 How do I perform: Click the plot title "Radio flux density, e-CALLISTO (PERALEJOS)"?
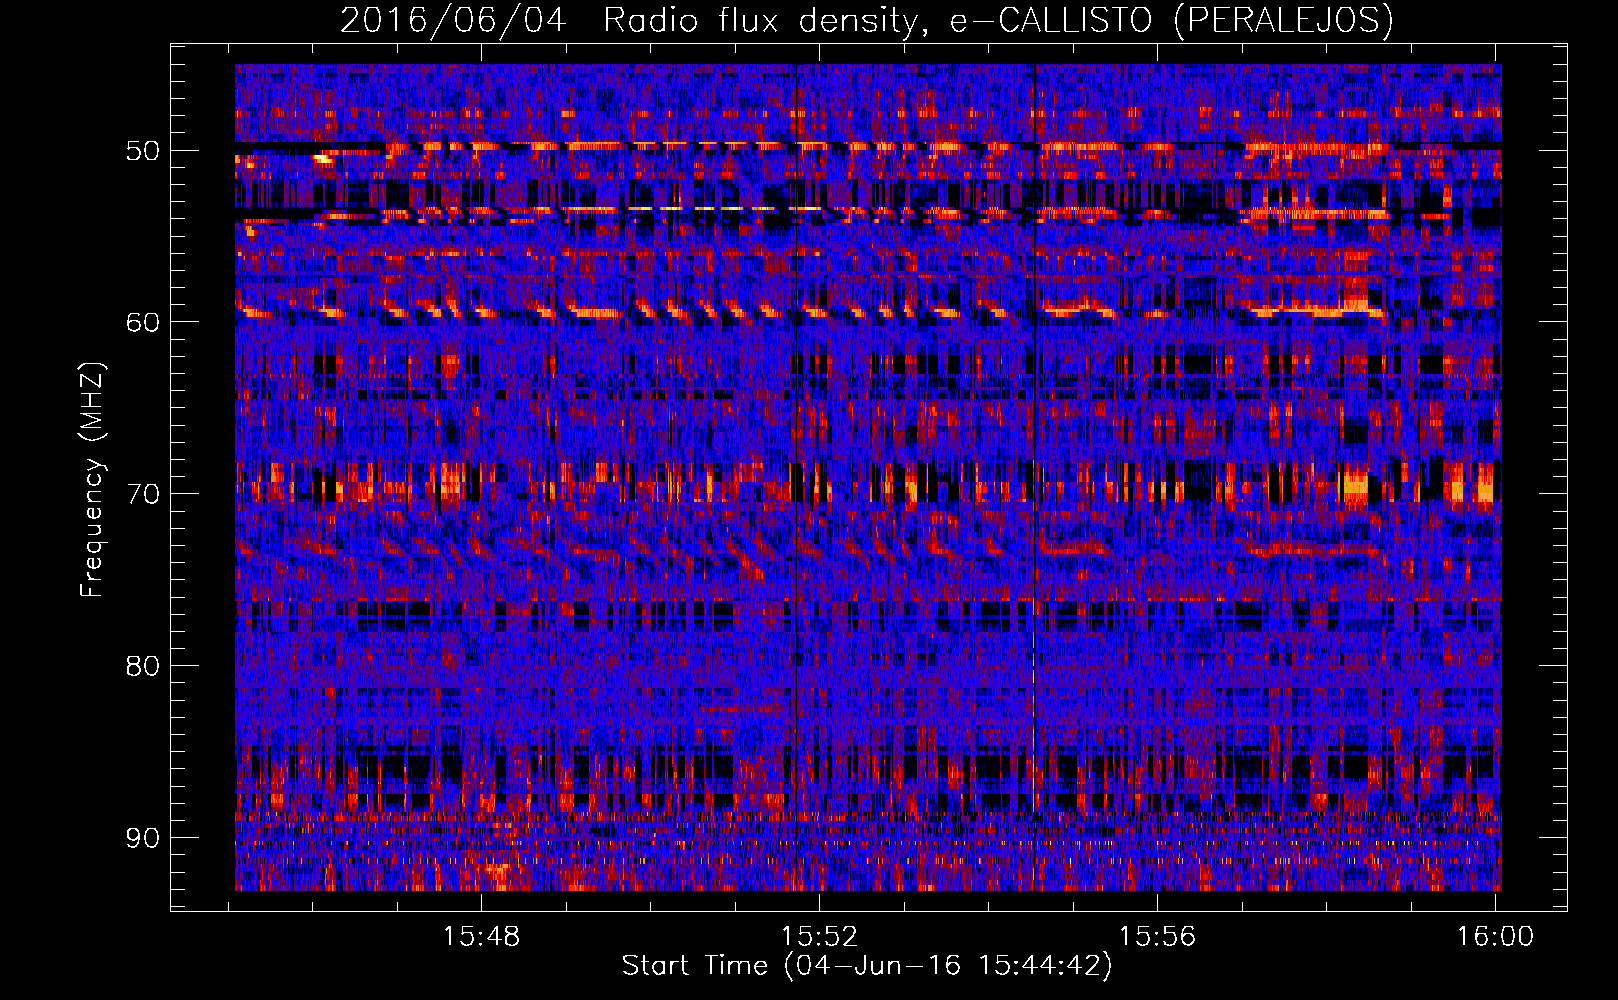coord(998,20)
